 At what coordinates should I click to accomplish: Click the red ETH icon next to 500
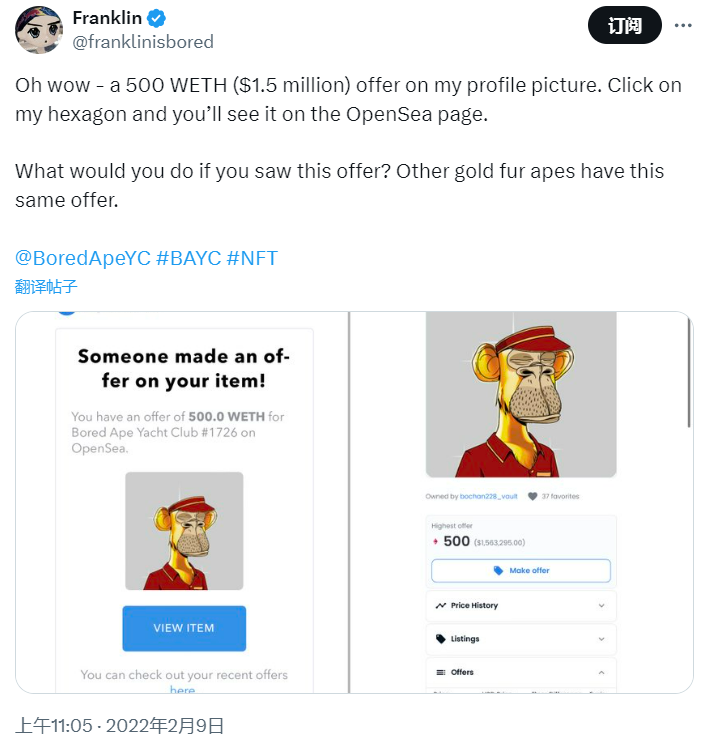pyautogui.click(x=435, y=542)
